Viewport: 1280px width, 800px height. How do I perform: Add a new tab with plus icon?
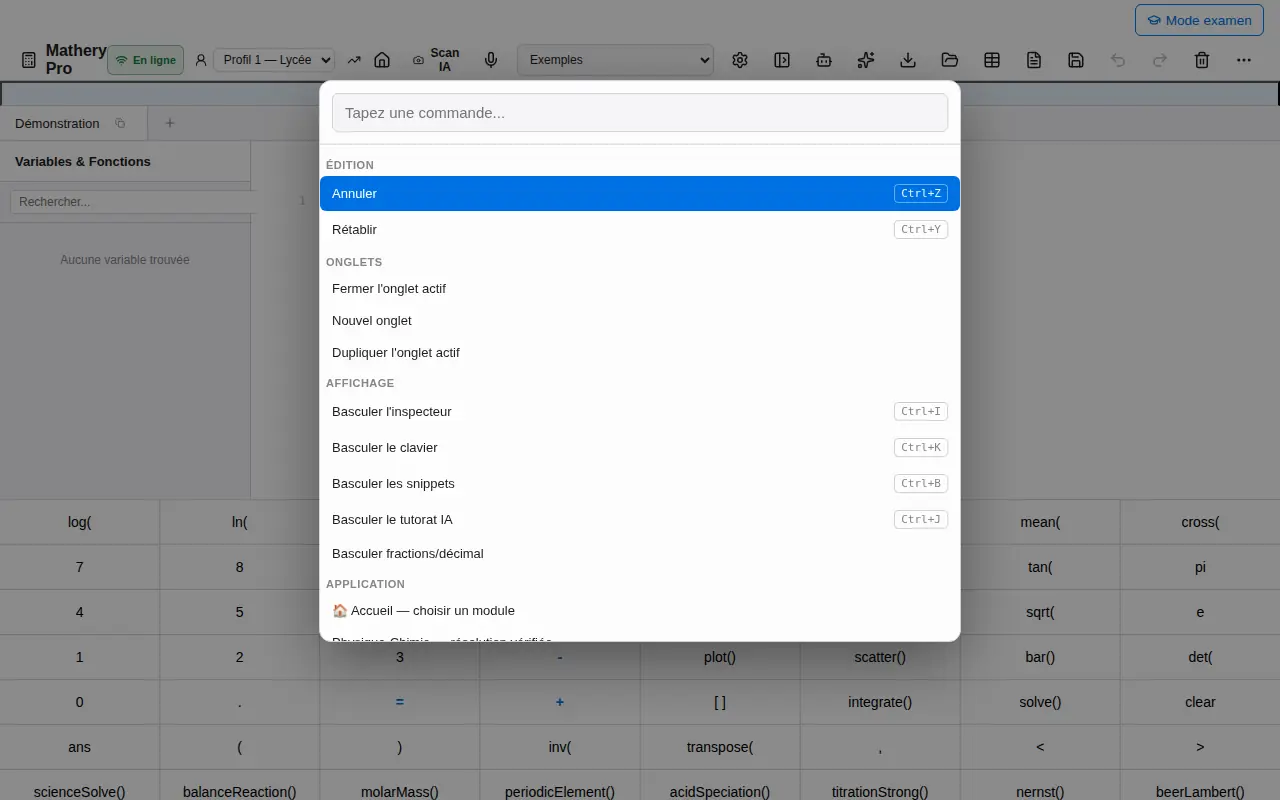(x=170, y=124)
